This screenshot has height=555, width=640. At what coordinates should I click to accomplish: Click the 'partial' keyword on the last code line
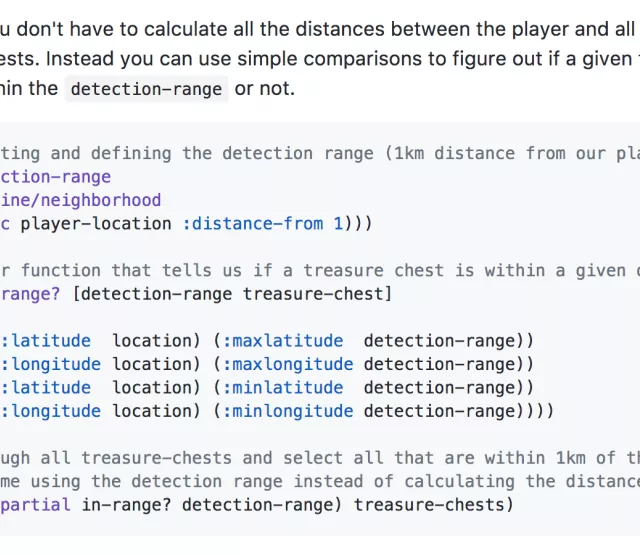36,504
